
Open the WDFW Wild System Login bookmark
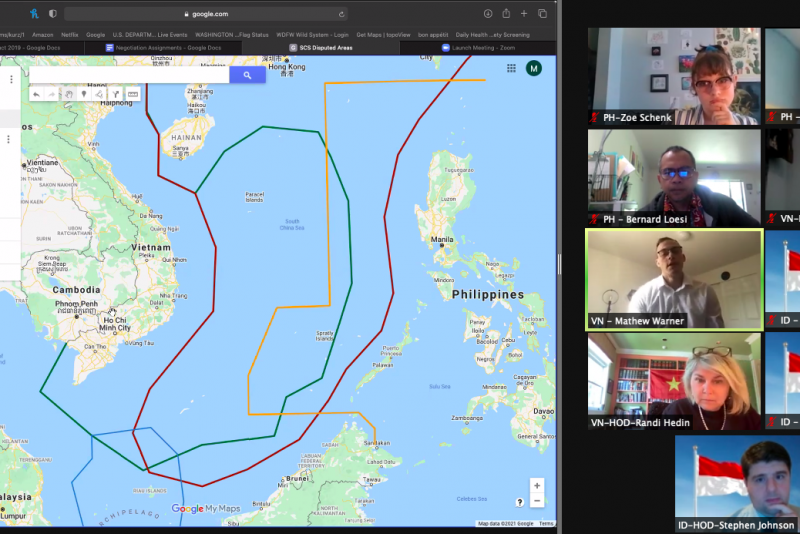[x=312, y=35]
